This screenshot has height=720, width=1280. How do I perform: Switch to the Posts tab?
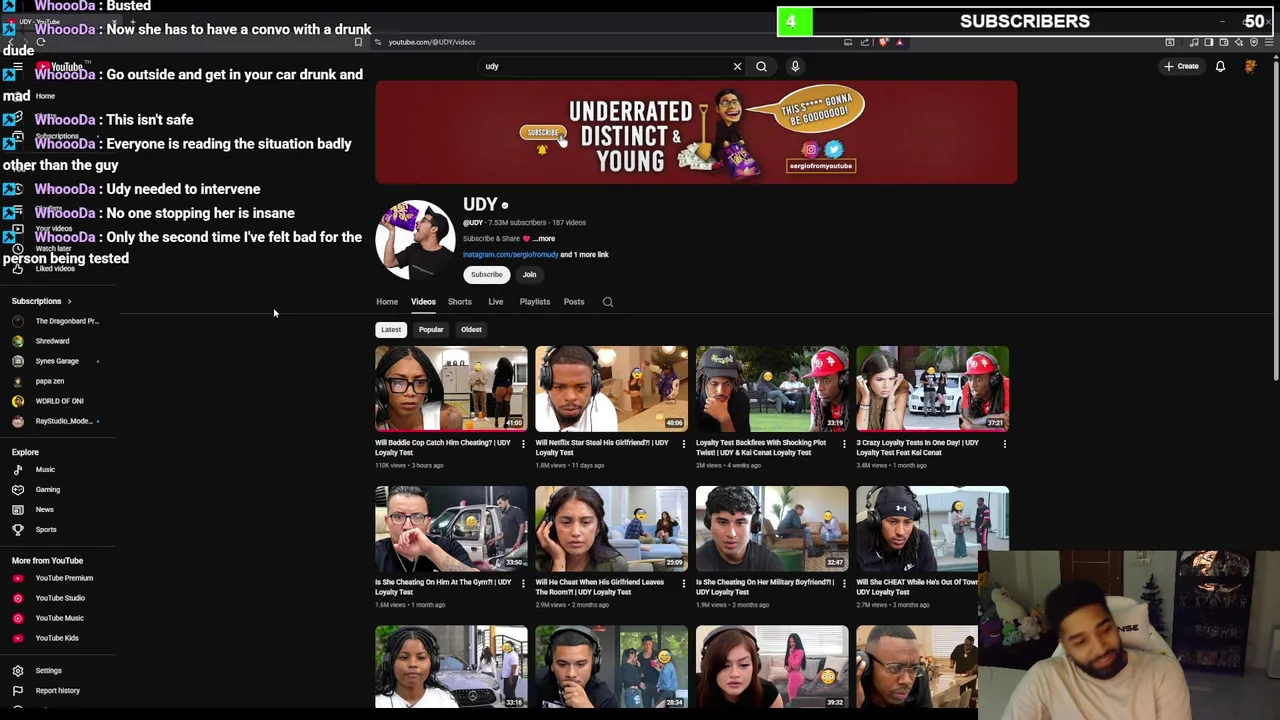574,302
